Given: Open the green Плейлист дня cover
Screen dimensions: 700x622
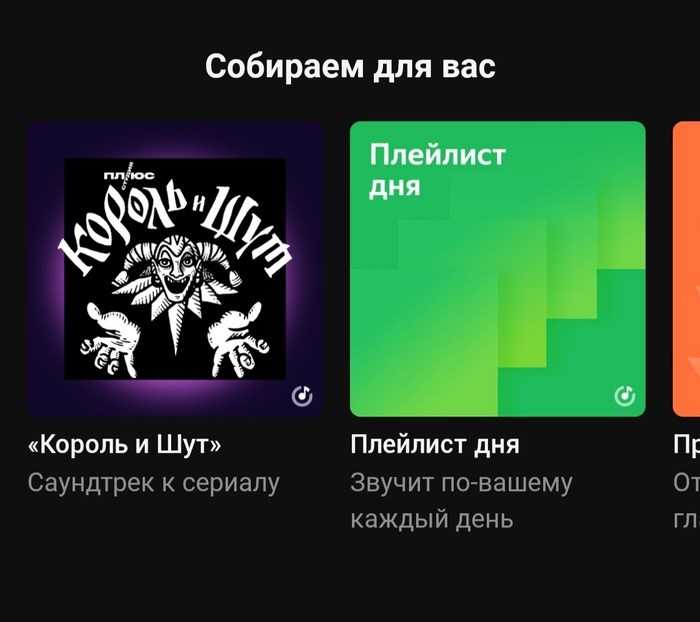Looking at the screenshot, I should pyautogui.click(x=498, y=269).
